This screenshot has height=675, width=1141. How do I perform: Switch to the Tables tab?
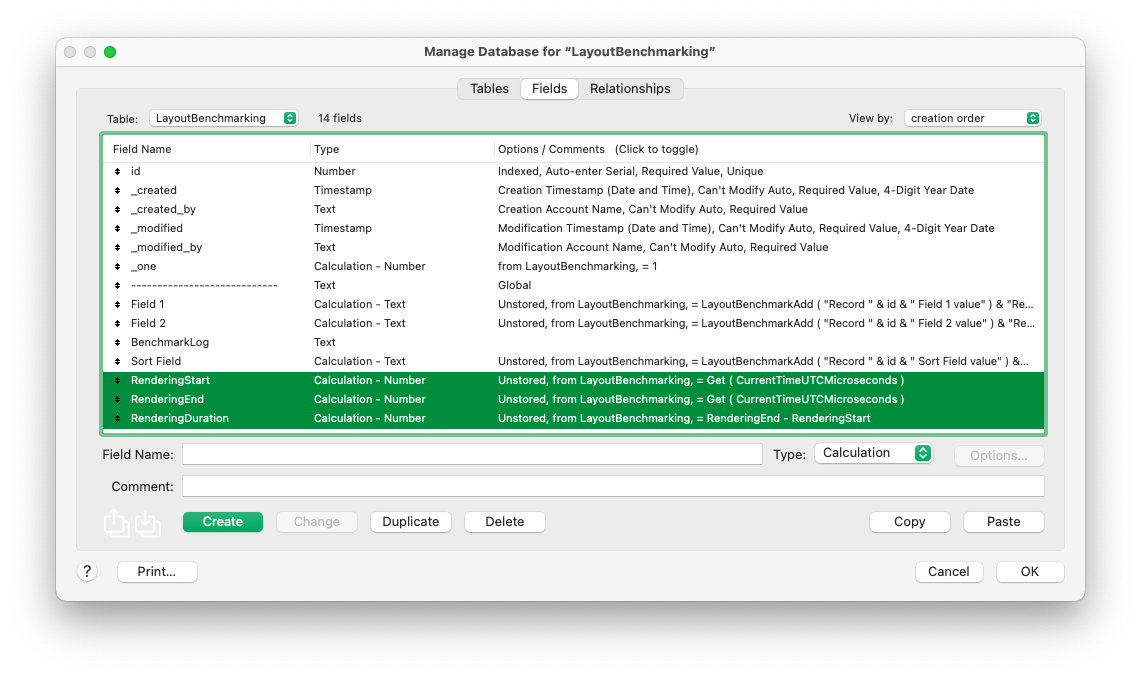point(489,89)
